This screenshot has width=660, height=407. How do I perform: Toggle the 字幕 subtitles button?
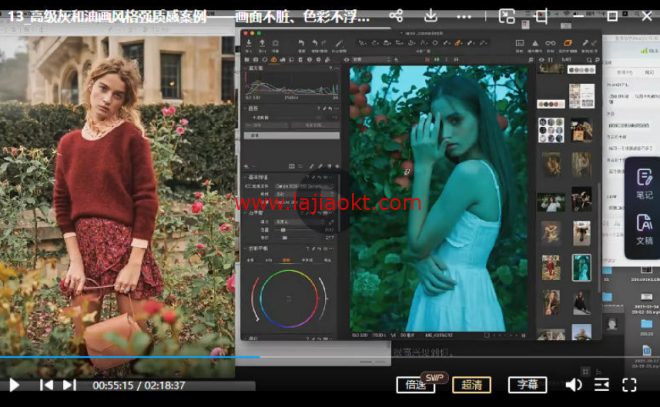click(x=527, y=385)
